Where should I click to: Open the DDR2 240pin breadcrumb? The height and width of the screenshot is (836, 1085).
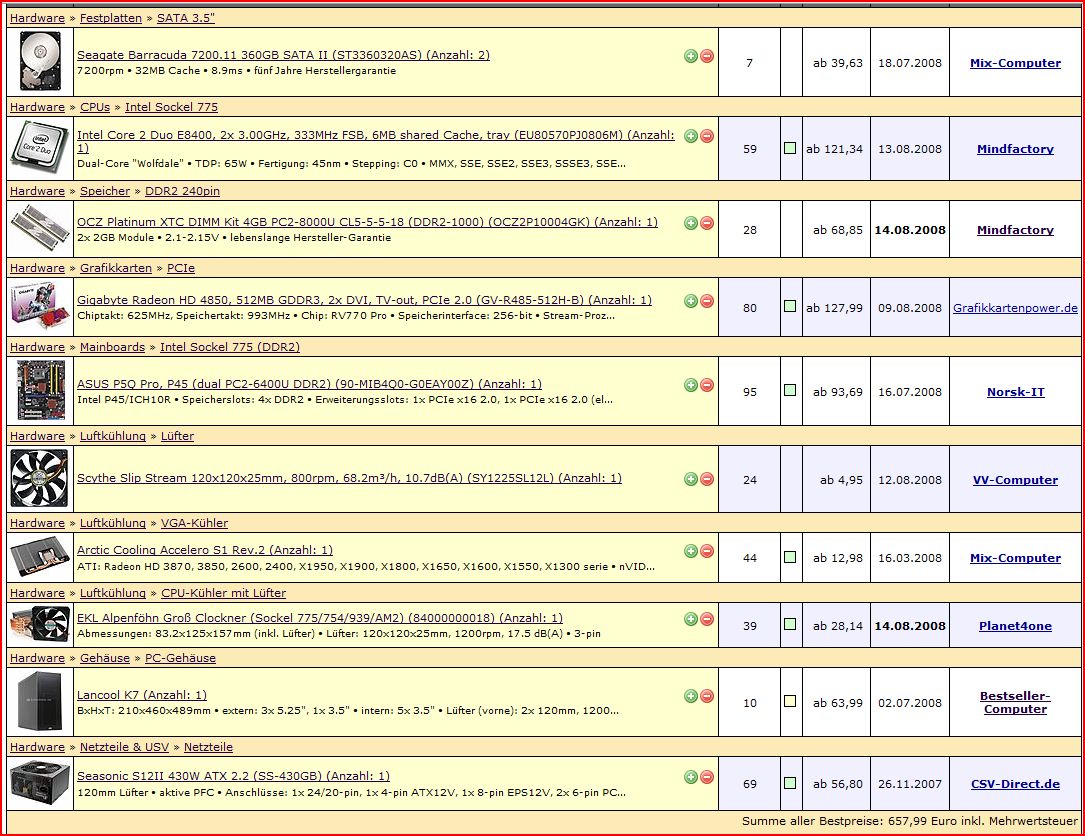[182, 191]
